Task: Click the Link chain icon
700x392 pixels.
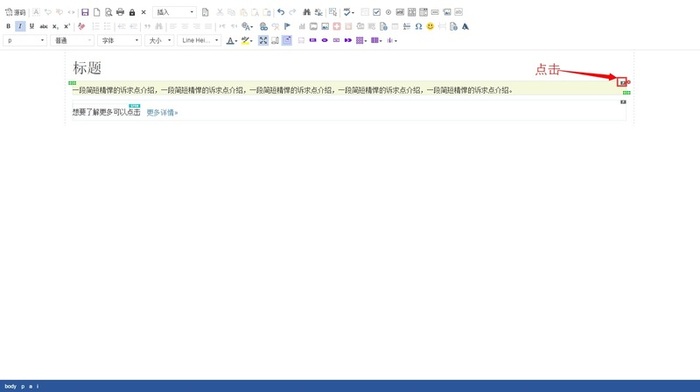Action: click(x=263, y=26)
